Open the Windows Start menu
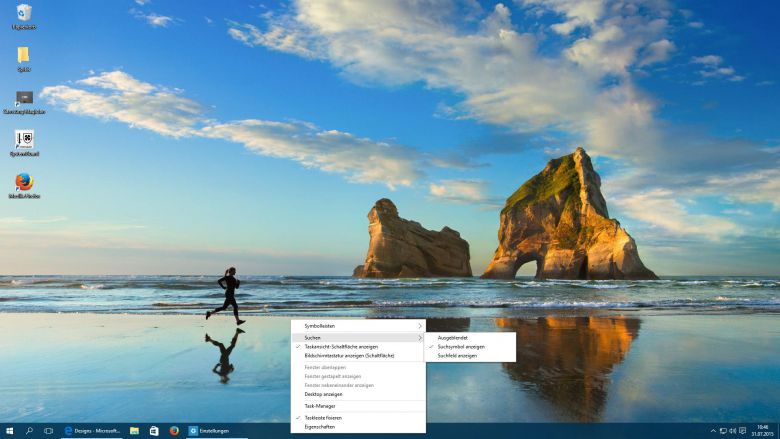 [x=9, y=431]
